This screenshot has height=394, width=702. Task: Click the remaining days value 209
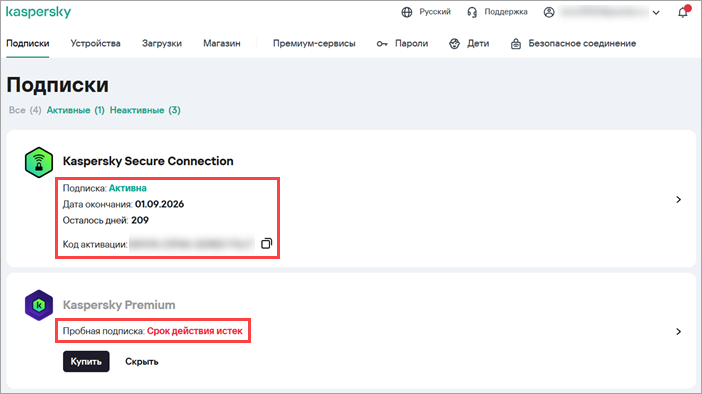140,220
